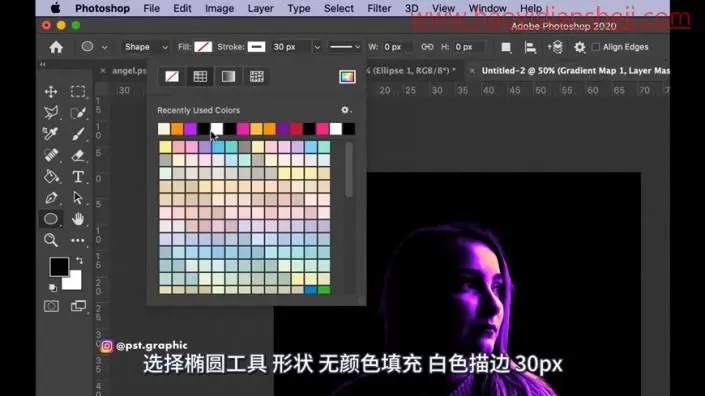Image resolution: width=705 pixels, height=396 pixels.
Task: Switch to the angel.ps document tab
Action: coord(129,71)
